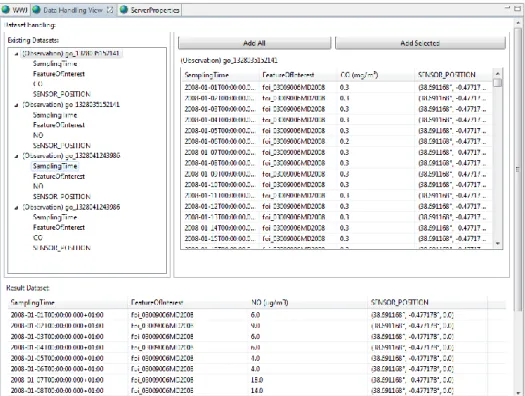Screen dimensions: 525x396
Task: Select the Data Handling View tab
Action: [73, 10]
